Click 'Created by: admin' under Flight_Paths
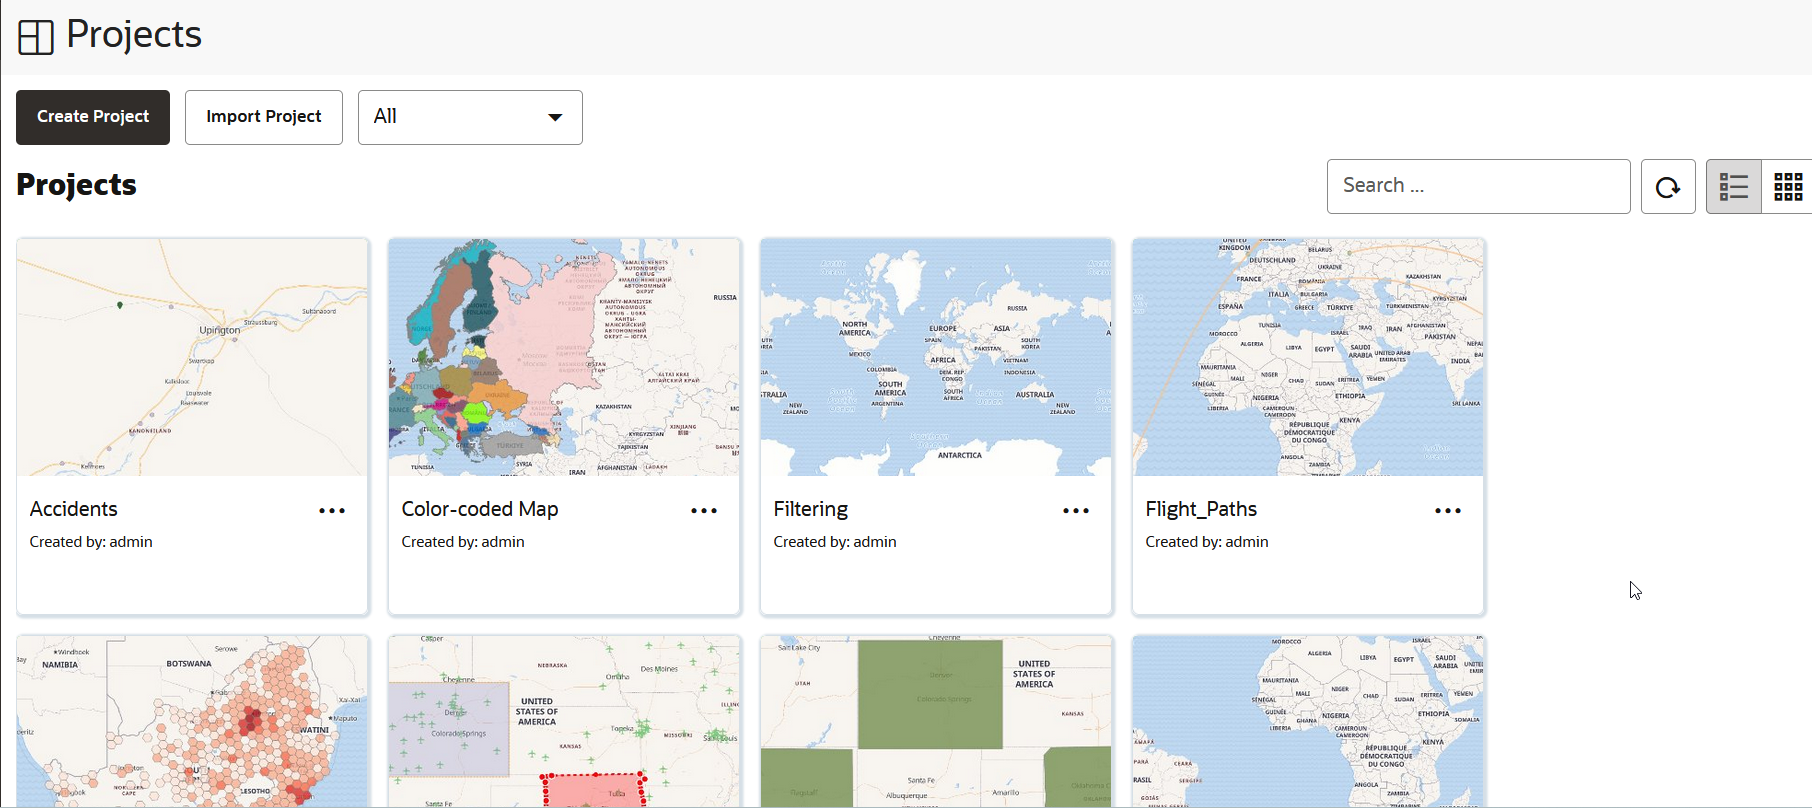 point(1207,542)
